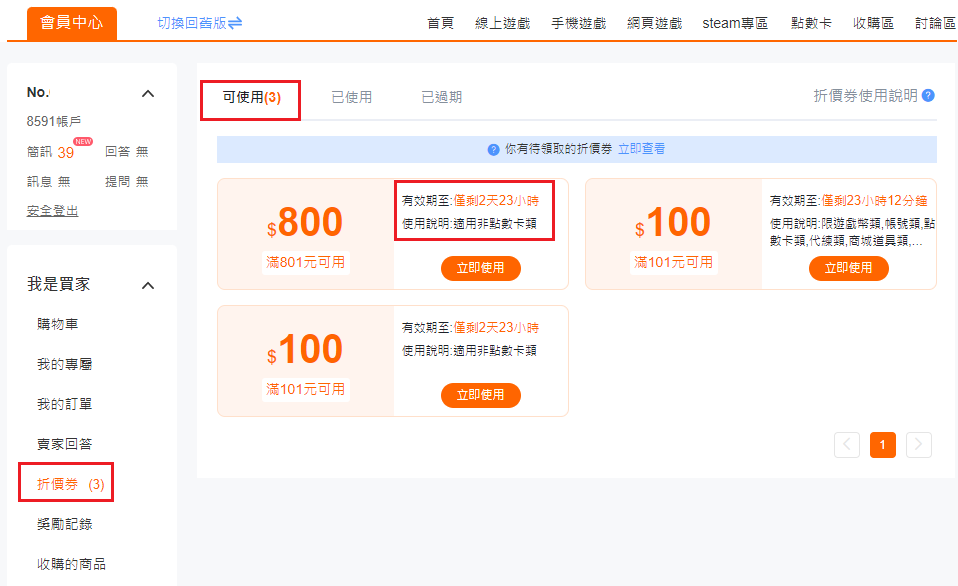Collapse the 我是買家 section
This screenshot has width=958, height=586.
pyautogui.click(x=148, y=286)
